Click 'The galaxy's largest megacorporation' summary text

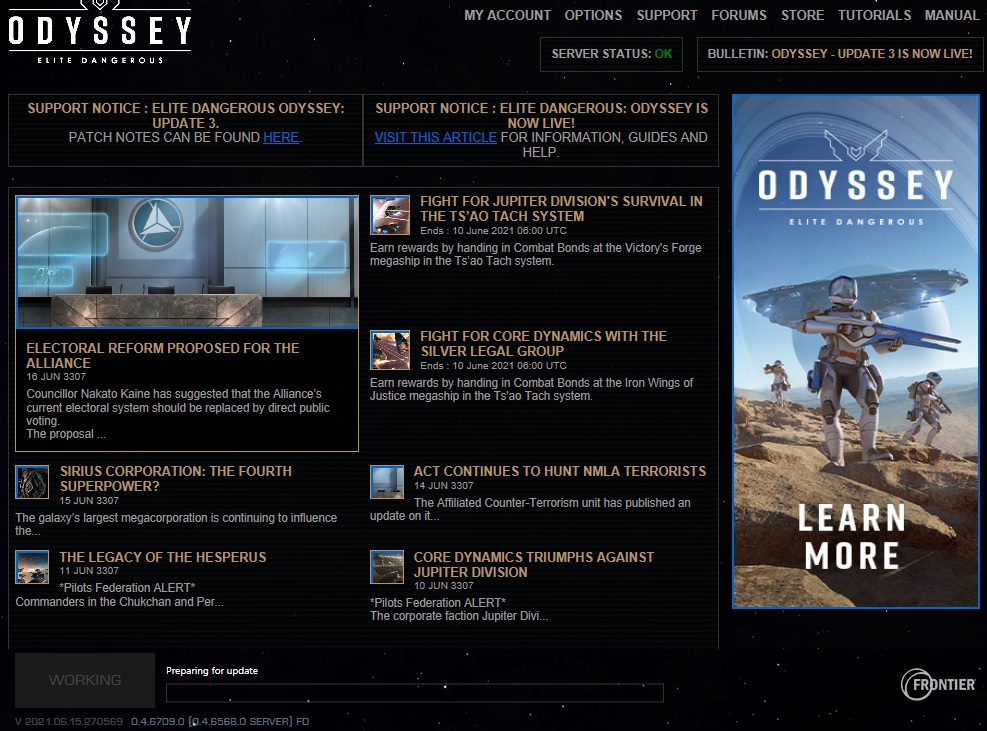[176, 524]
